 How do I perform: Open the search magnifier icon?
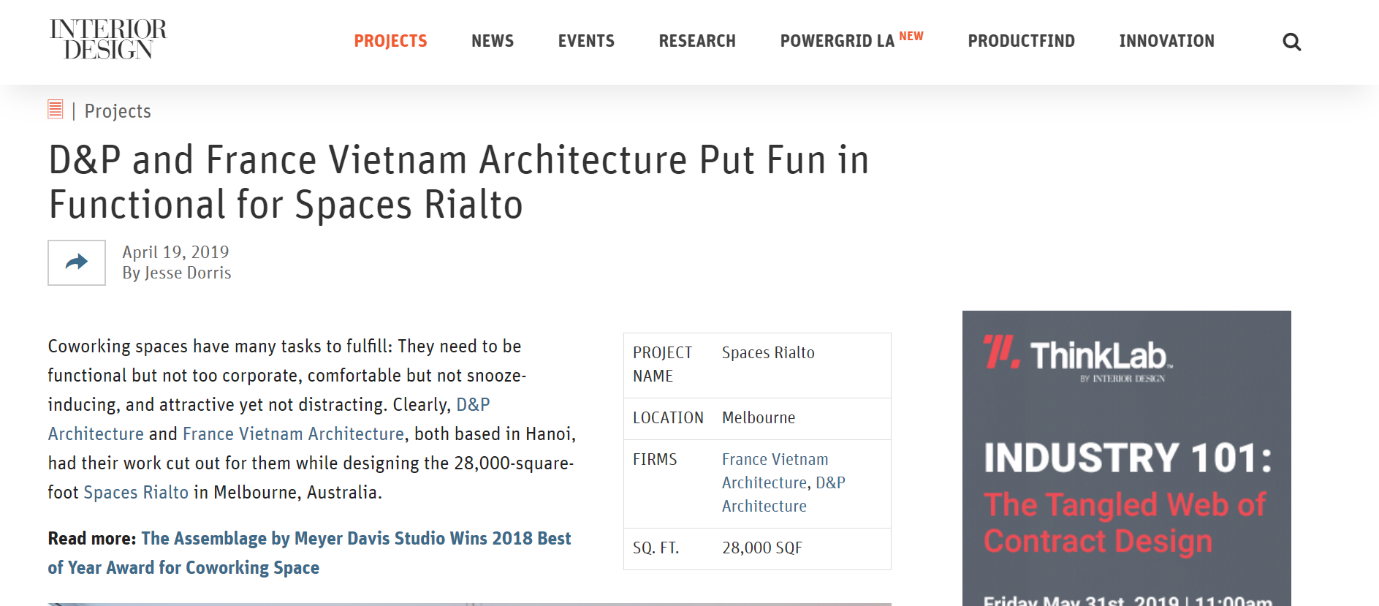point(1292,42)
